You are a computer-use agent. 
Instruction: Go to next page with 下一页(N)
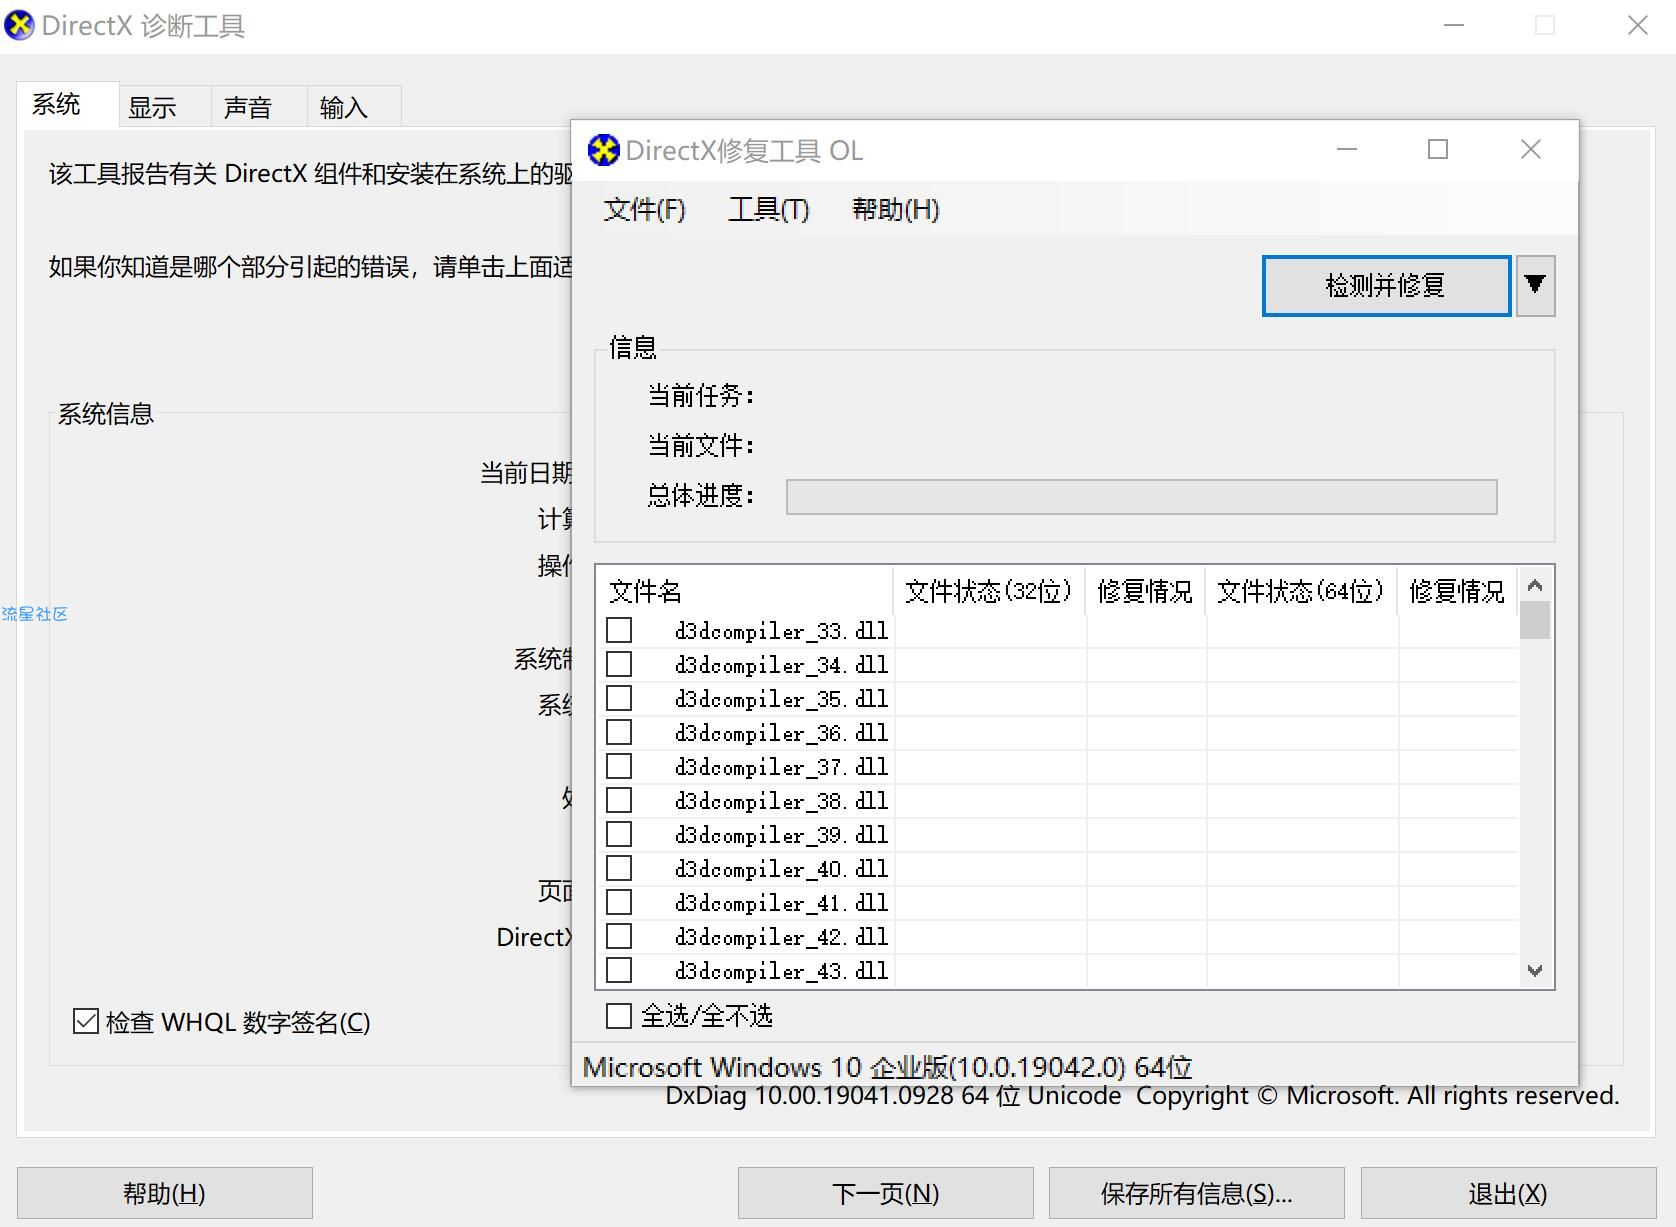point(886,1193)
